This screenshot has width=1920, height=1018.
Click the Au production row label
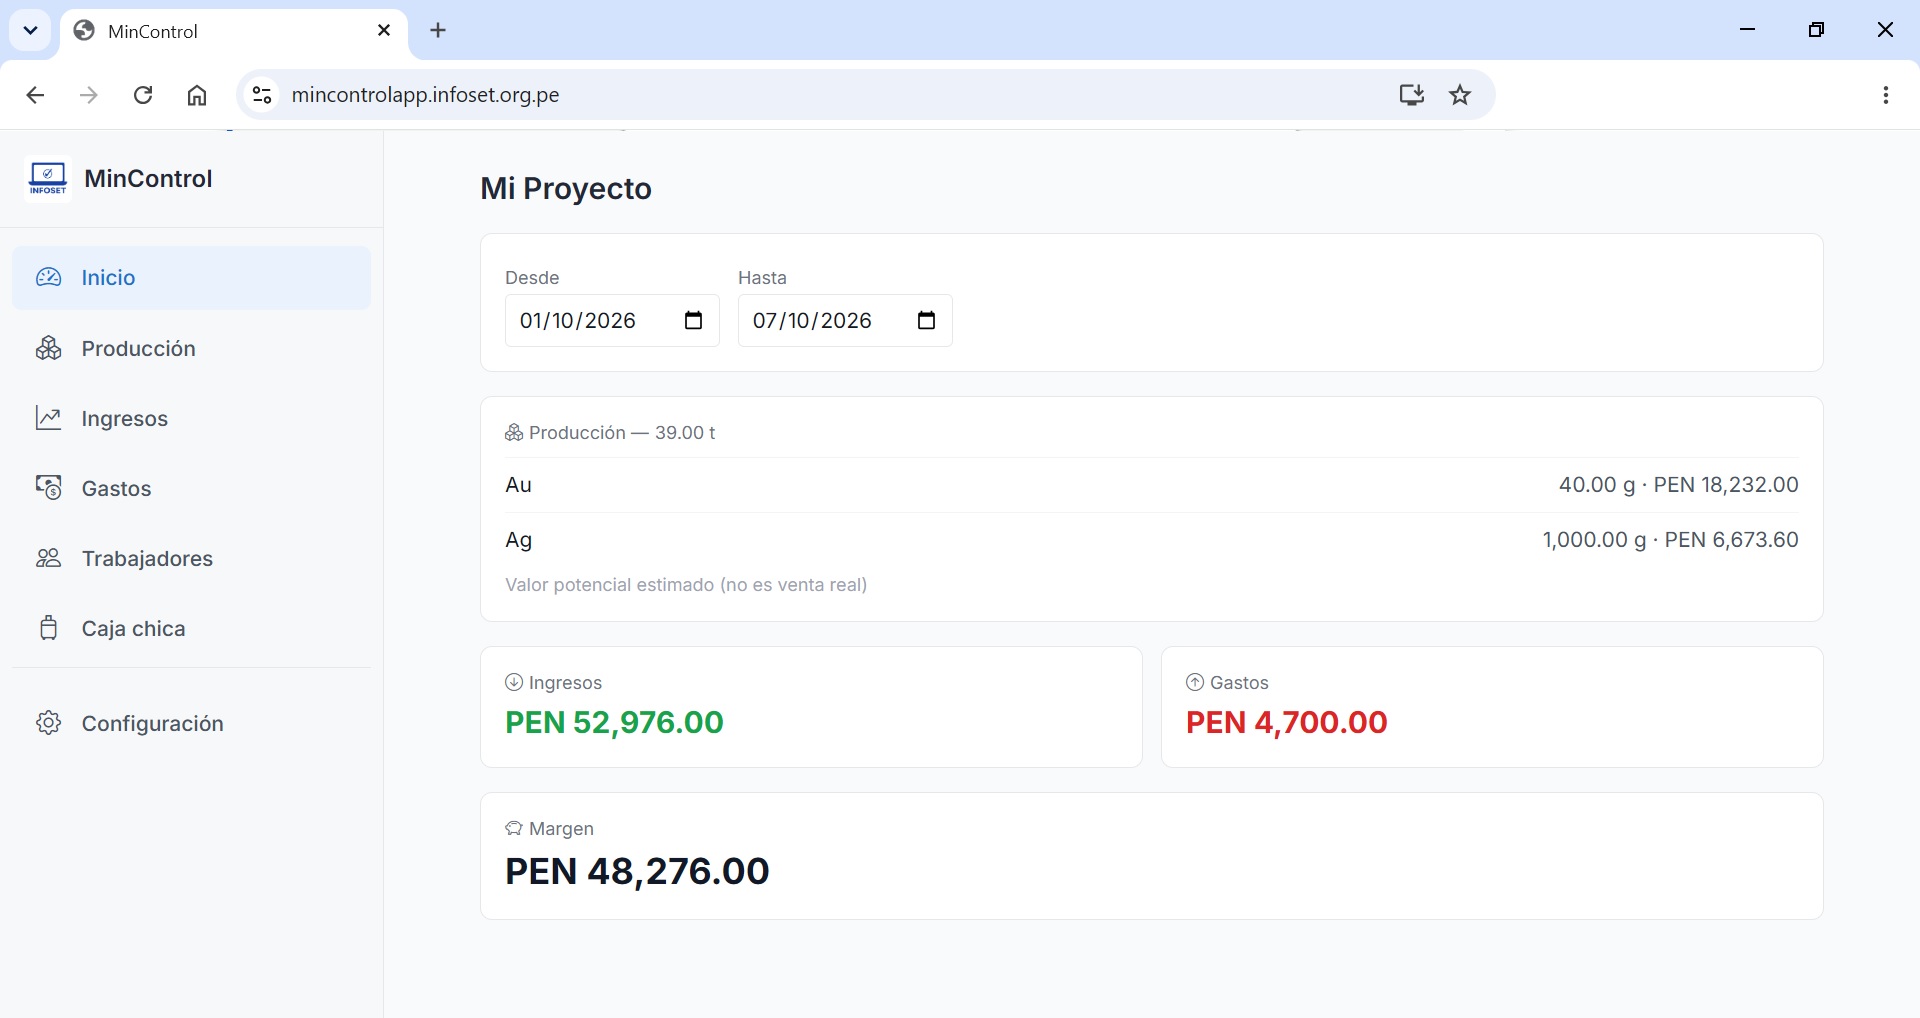[x=518, y=485]
